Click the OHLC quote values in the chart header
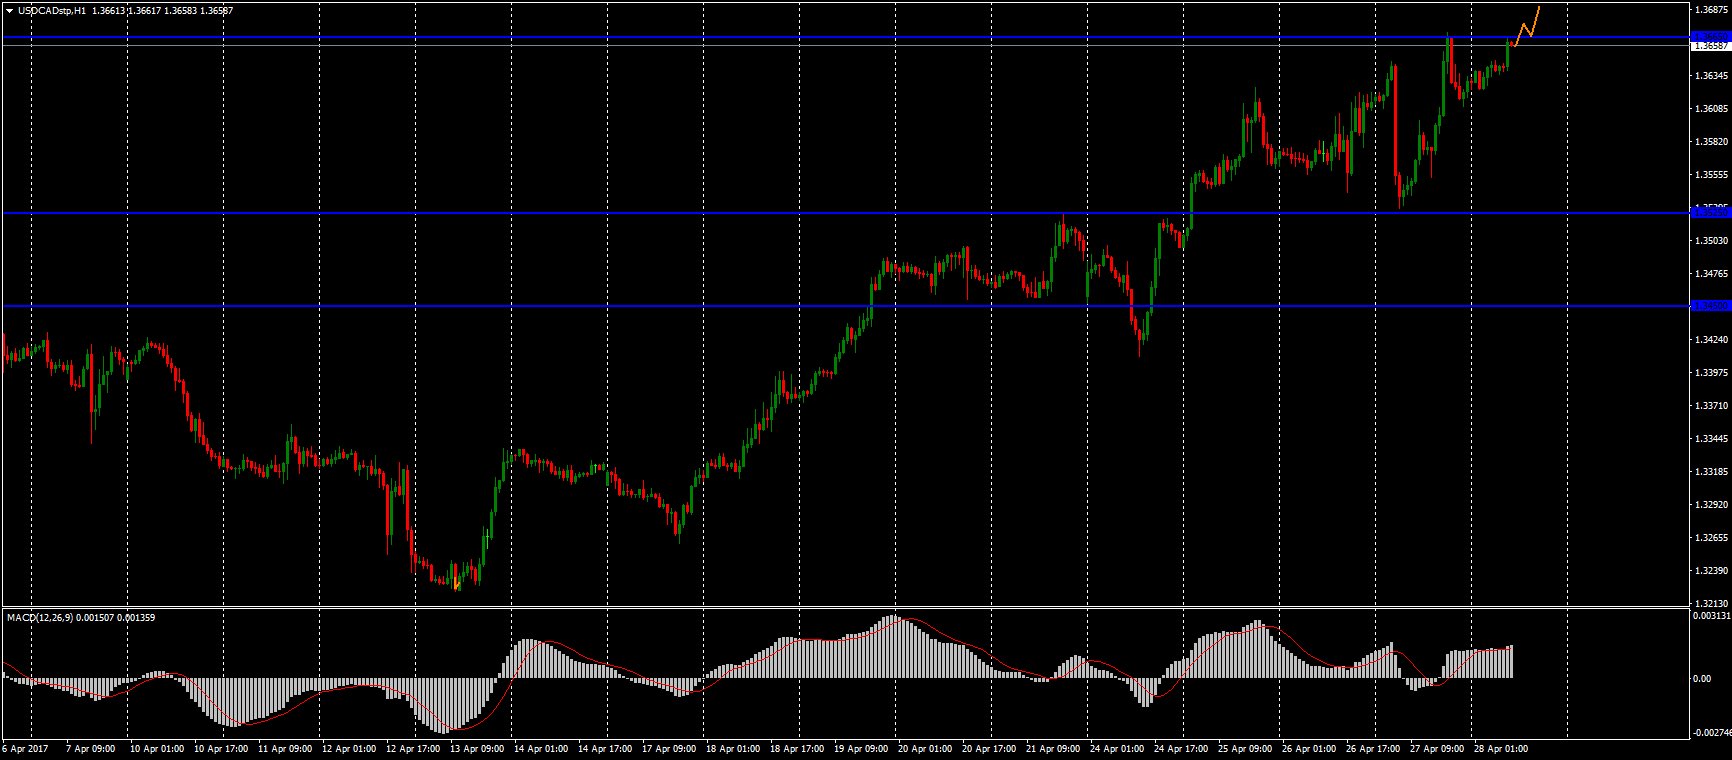This screenshot has height=760, width=1732. [x=162, y=10]
